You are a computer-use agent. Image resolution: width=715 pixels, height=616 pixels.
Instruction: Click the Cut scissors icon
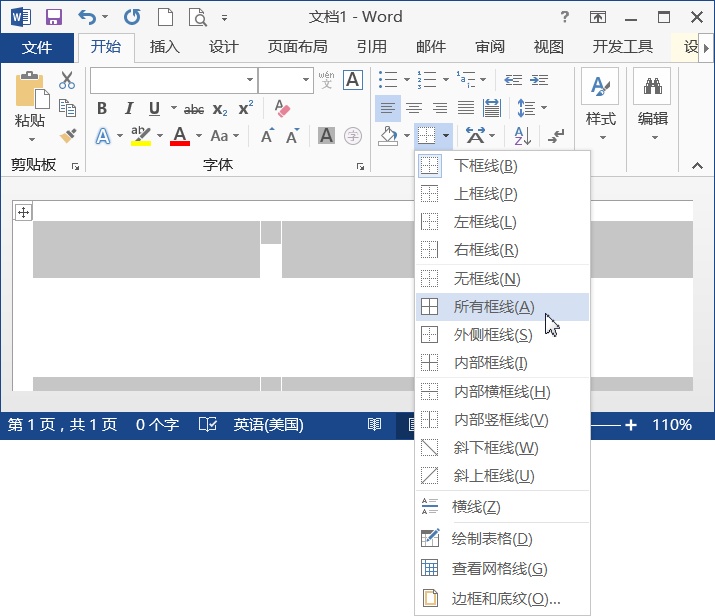click(67, 80)
